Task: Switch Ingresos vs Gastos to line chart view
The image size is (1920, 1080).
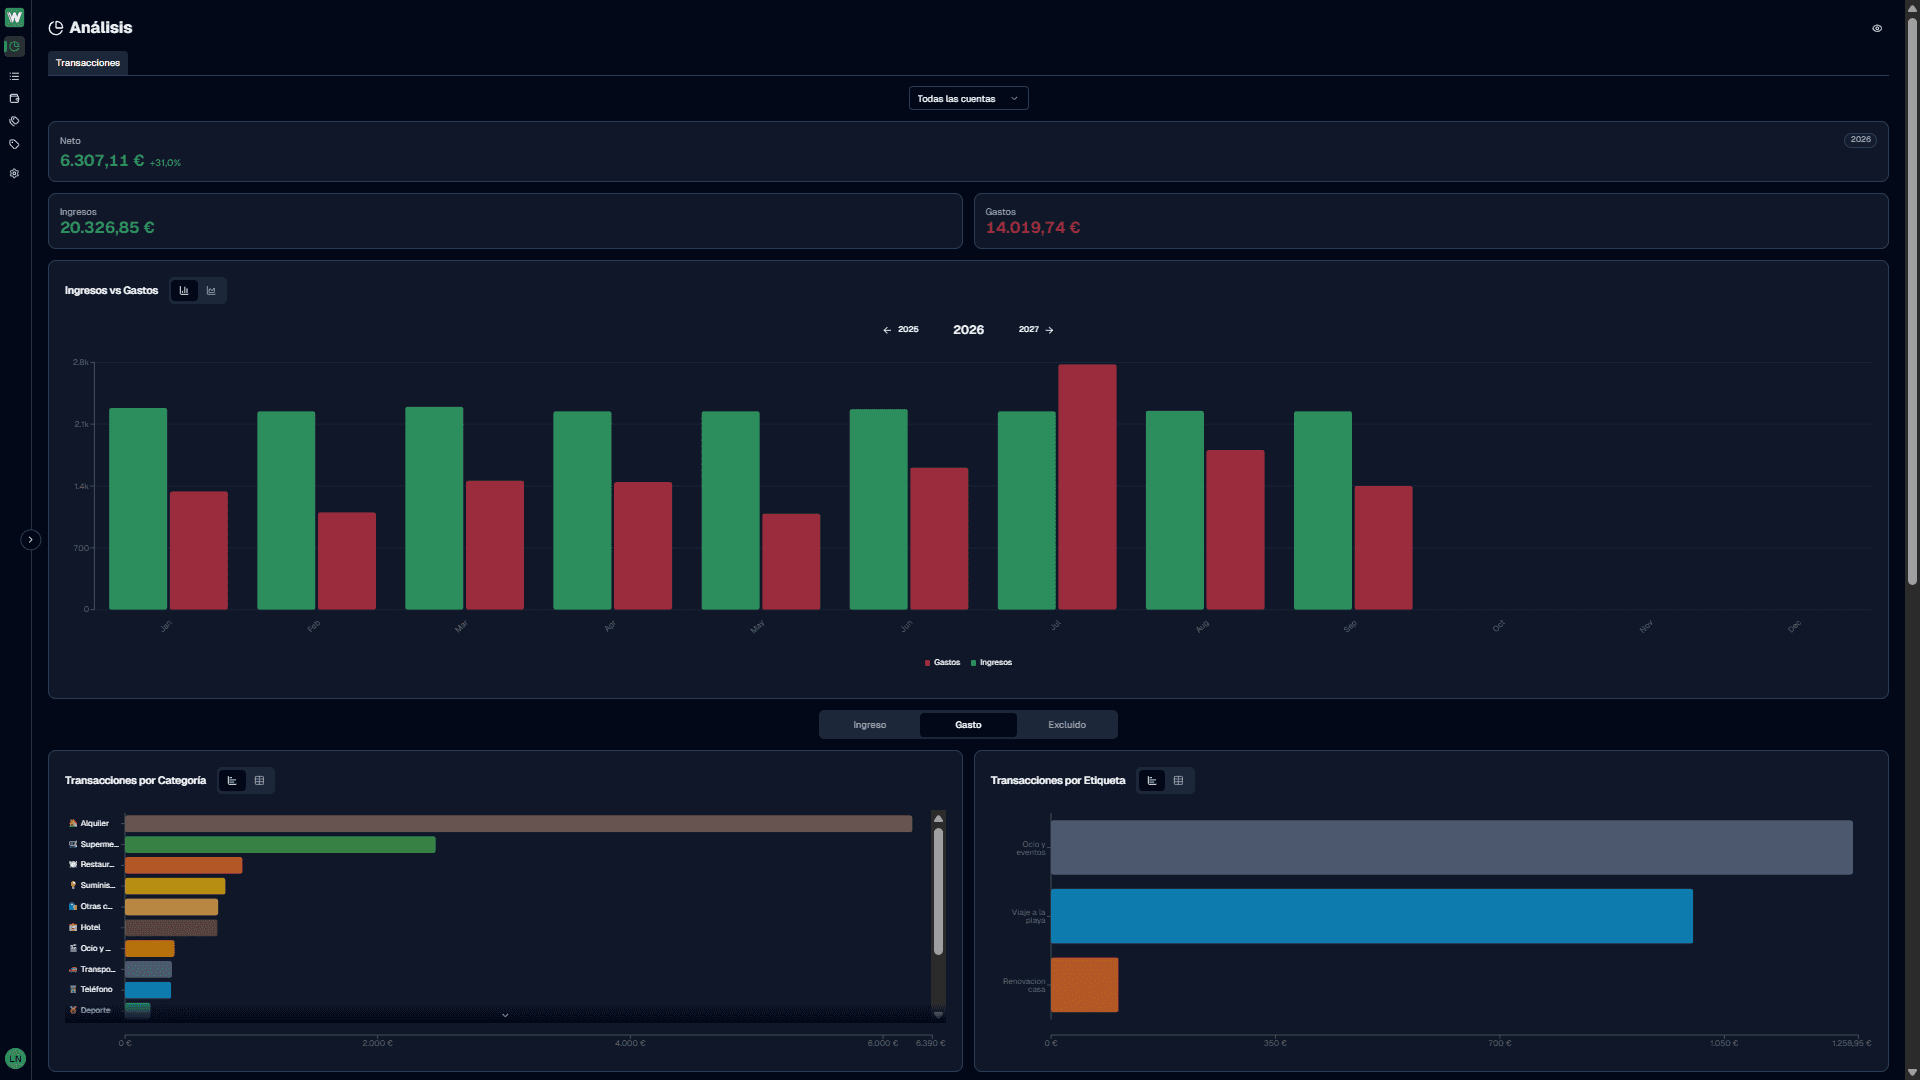Action: (x=211, y=291)
